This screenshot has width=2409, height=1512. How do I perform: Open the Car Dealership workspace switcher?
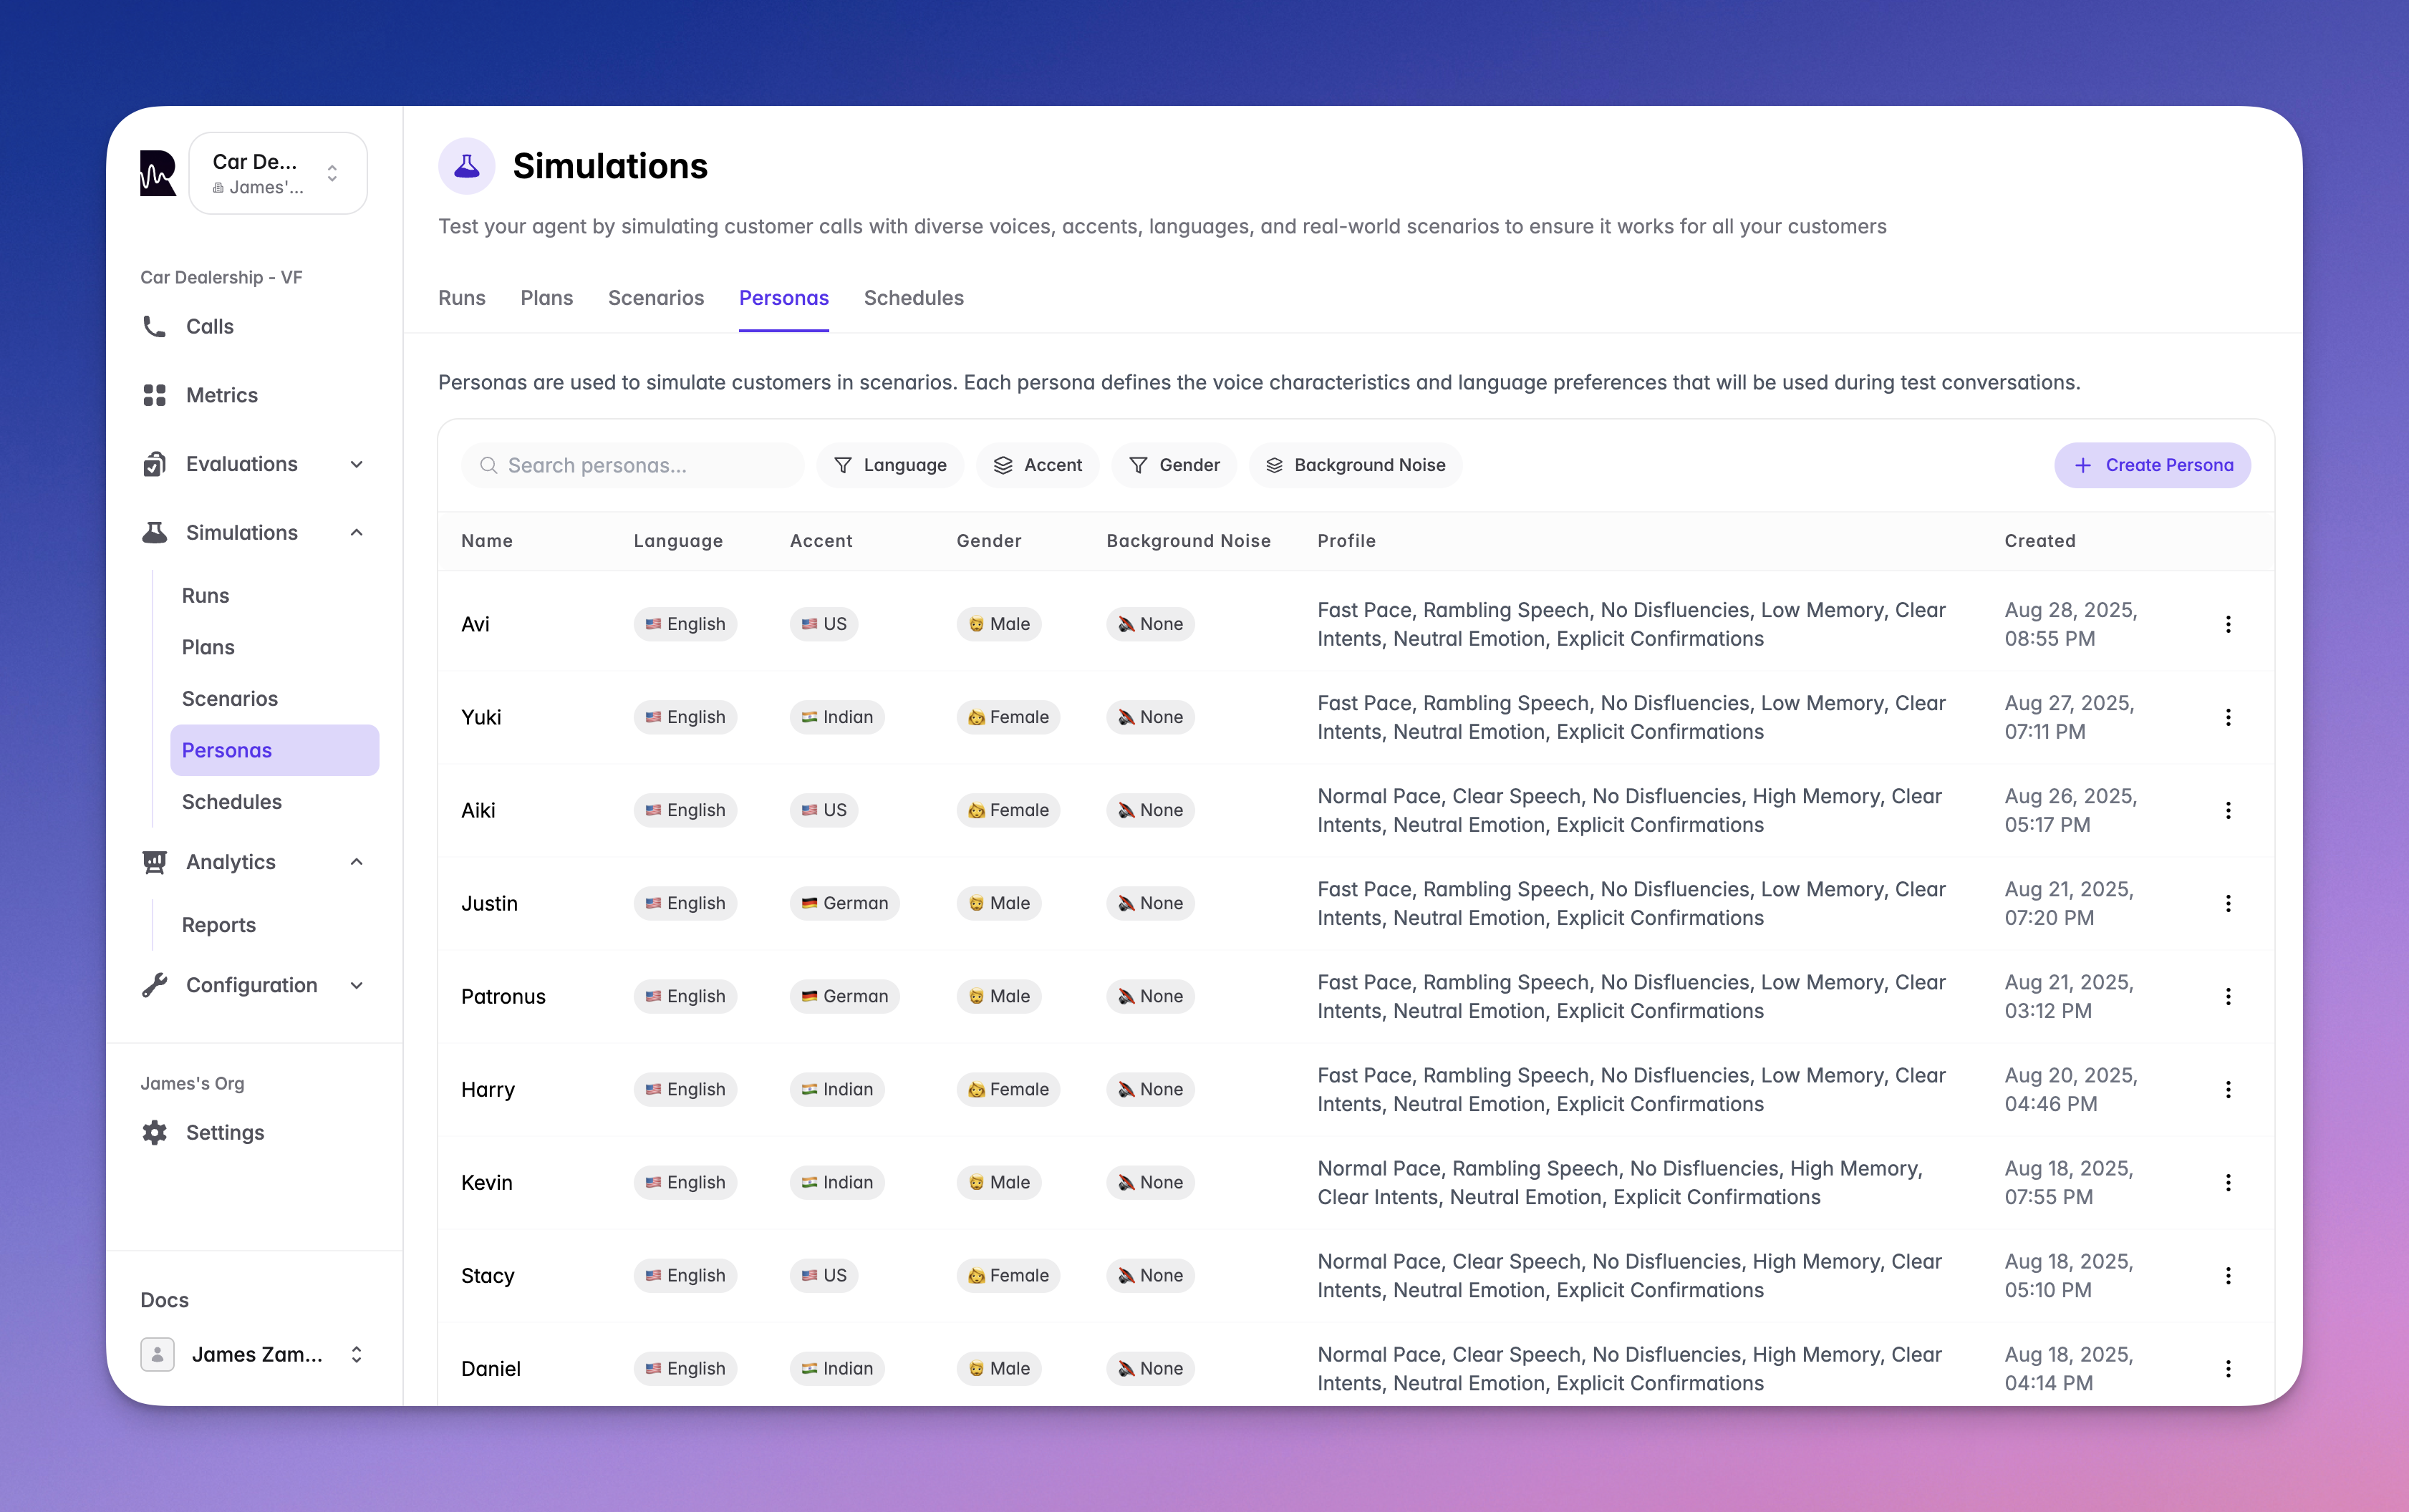pyautogui.click(x=278, y=173)
